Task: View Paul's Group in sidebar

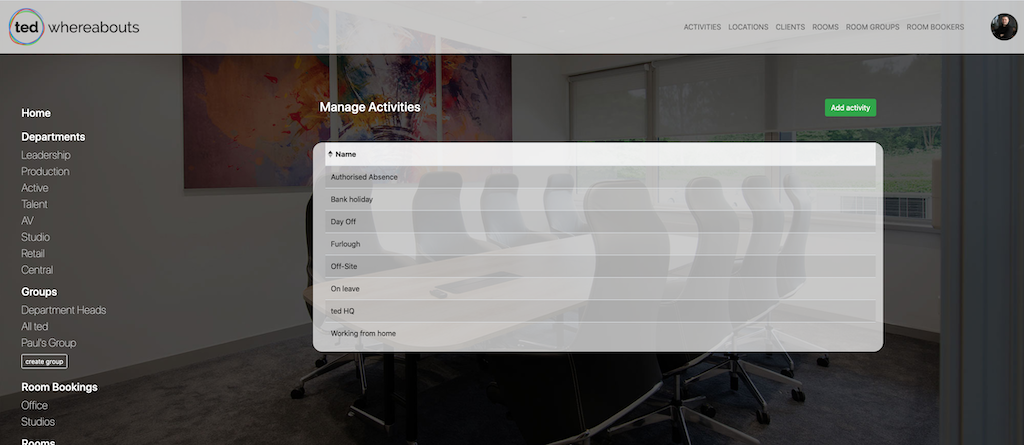Action: (x=48, y=343)
